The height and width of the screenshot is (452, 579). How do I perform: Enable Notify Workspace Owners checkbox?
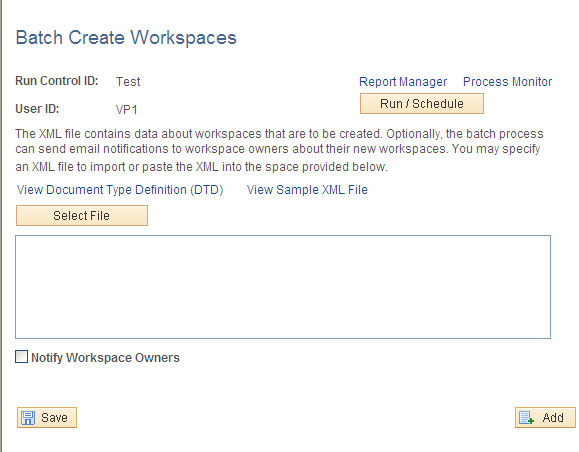21,357
